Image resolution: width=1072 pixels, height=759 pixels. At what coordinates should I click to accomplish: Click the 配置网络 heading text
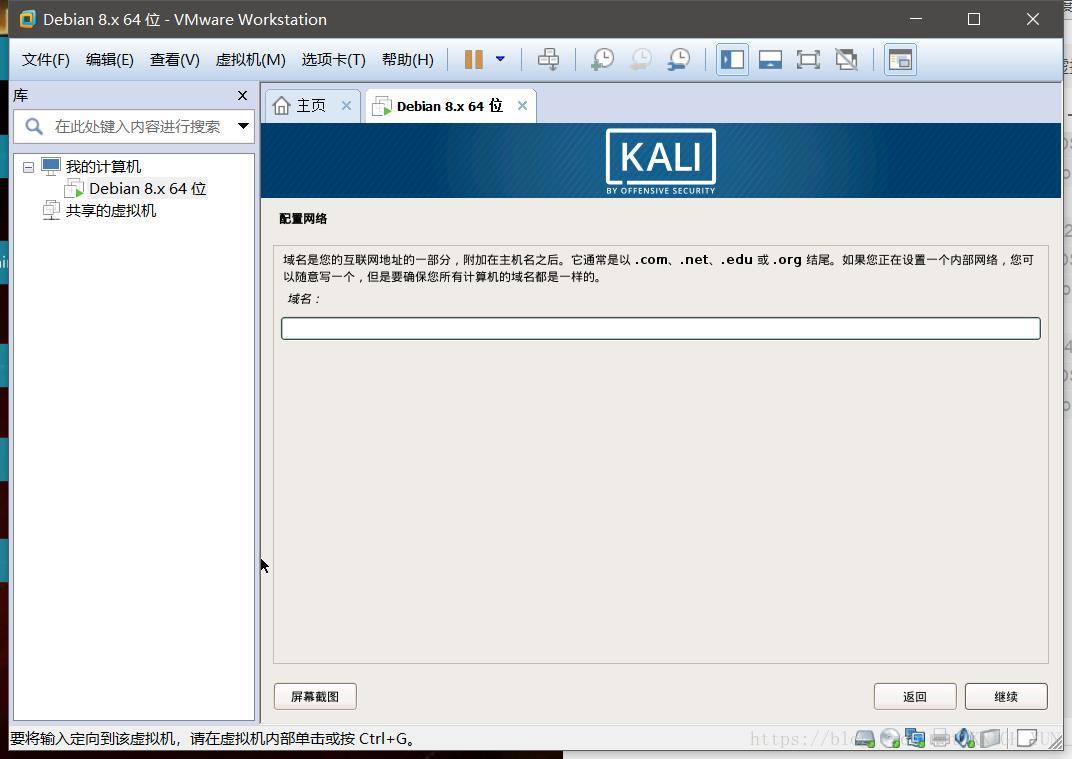tap(303, 219)
